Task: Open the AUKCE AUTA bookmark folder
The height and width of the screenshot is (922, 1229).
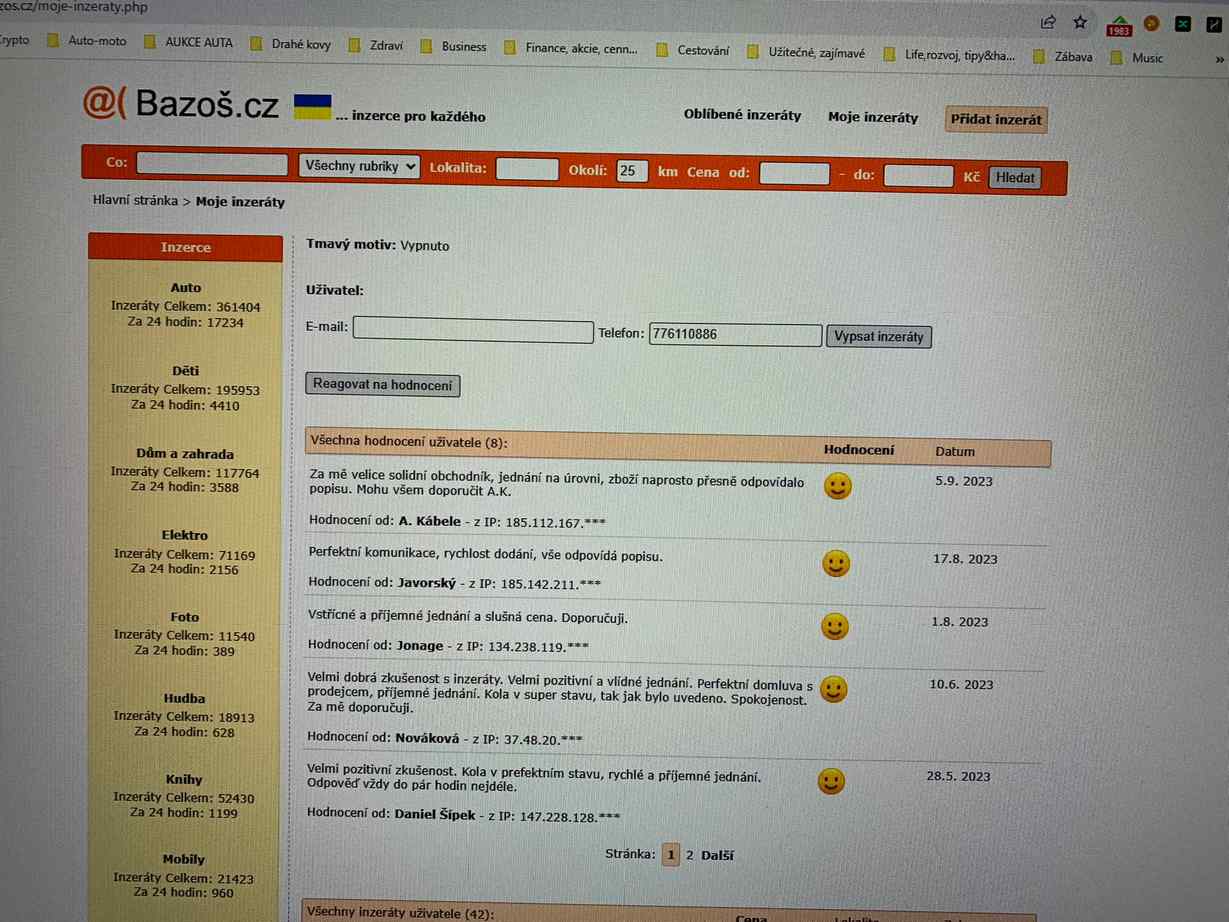Action: pyautogui.click(x=188, y=42)
